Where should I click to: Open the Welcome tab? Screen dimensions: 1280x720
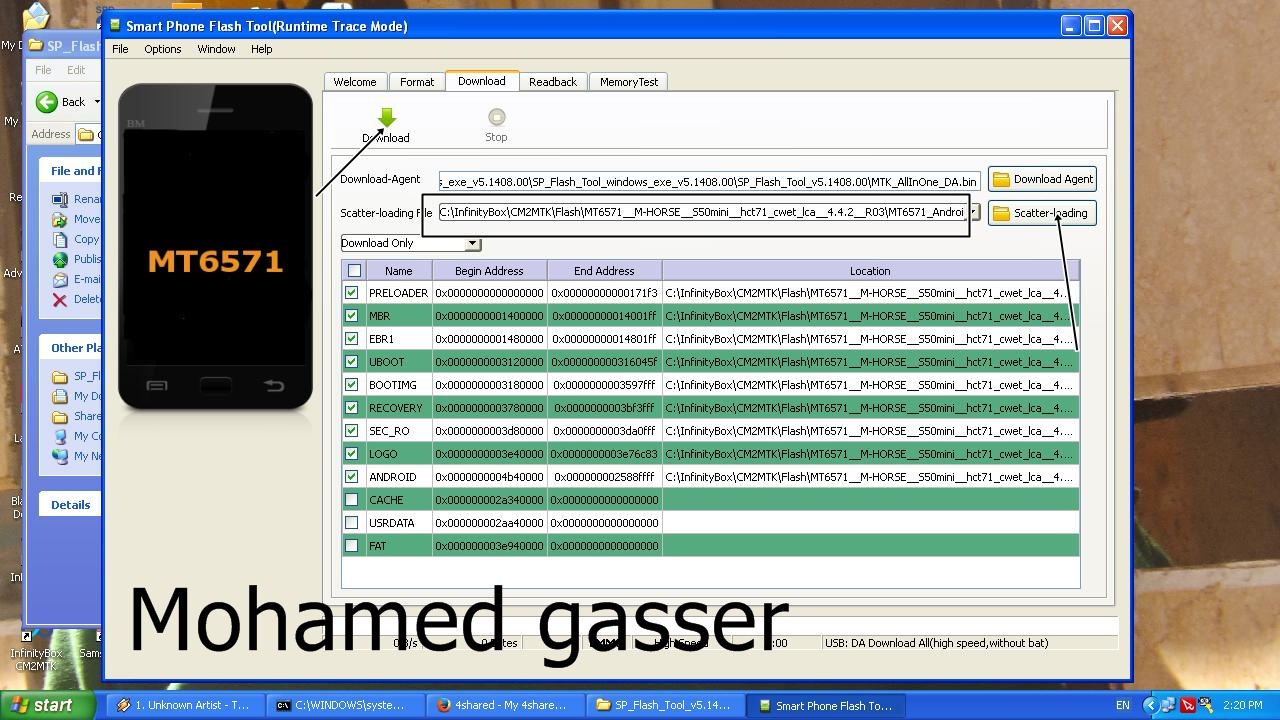click(355, 82)
